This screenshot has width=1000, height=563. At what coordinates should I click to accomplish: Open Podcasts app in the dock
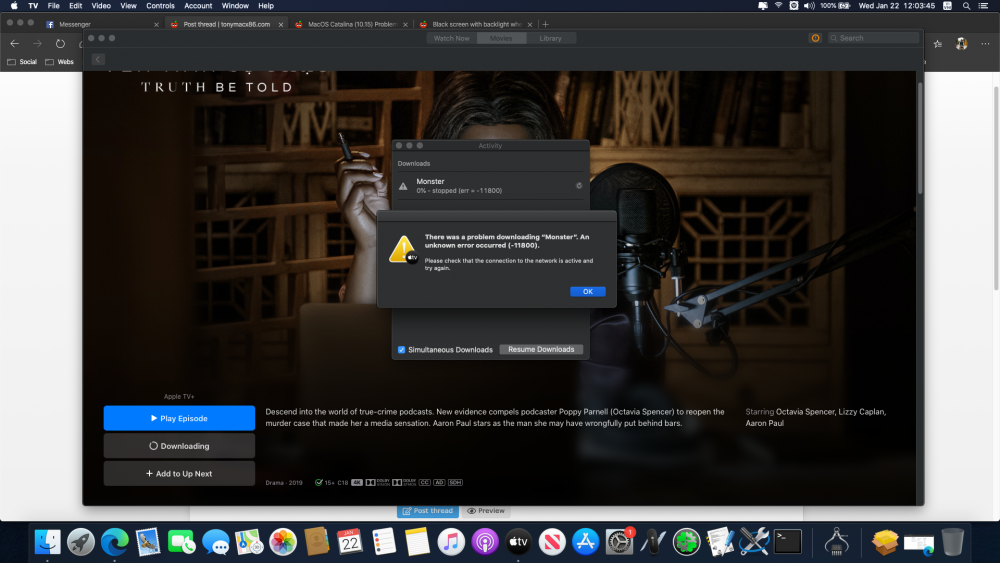(x=485, y=542)
